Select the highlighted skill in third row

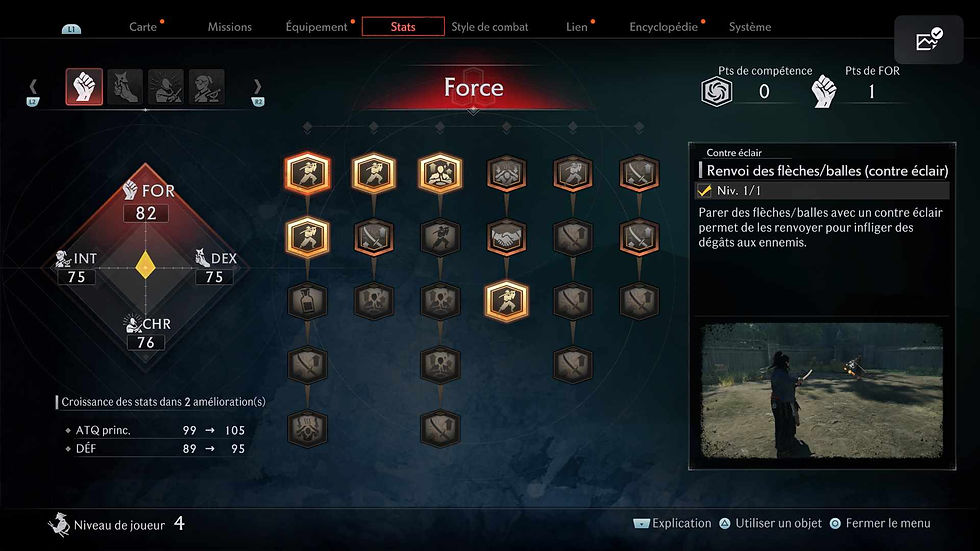[x=506, y=300]
